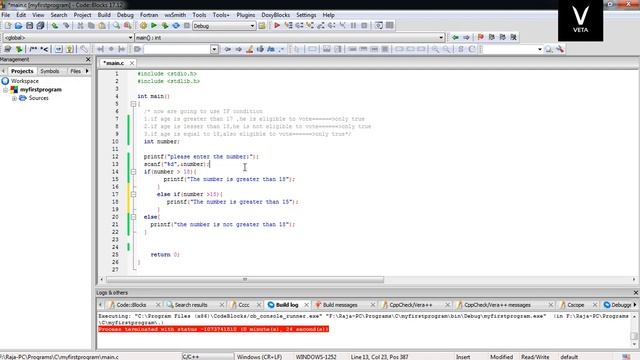Image resolution: width=640 pixels, height=360 pixels.
Task: Click DoxyBlocks block comment /** icon
Action: tap(33, 49)
